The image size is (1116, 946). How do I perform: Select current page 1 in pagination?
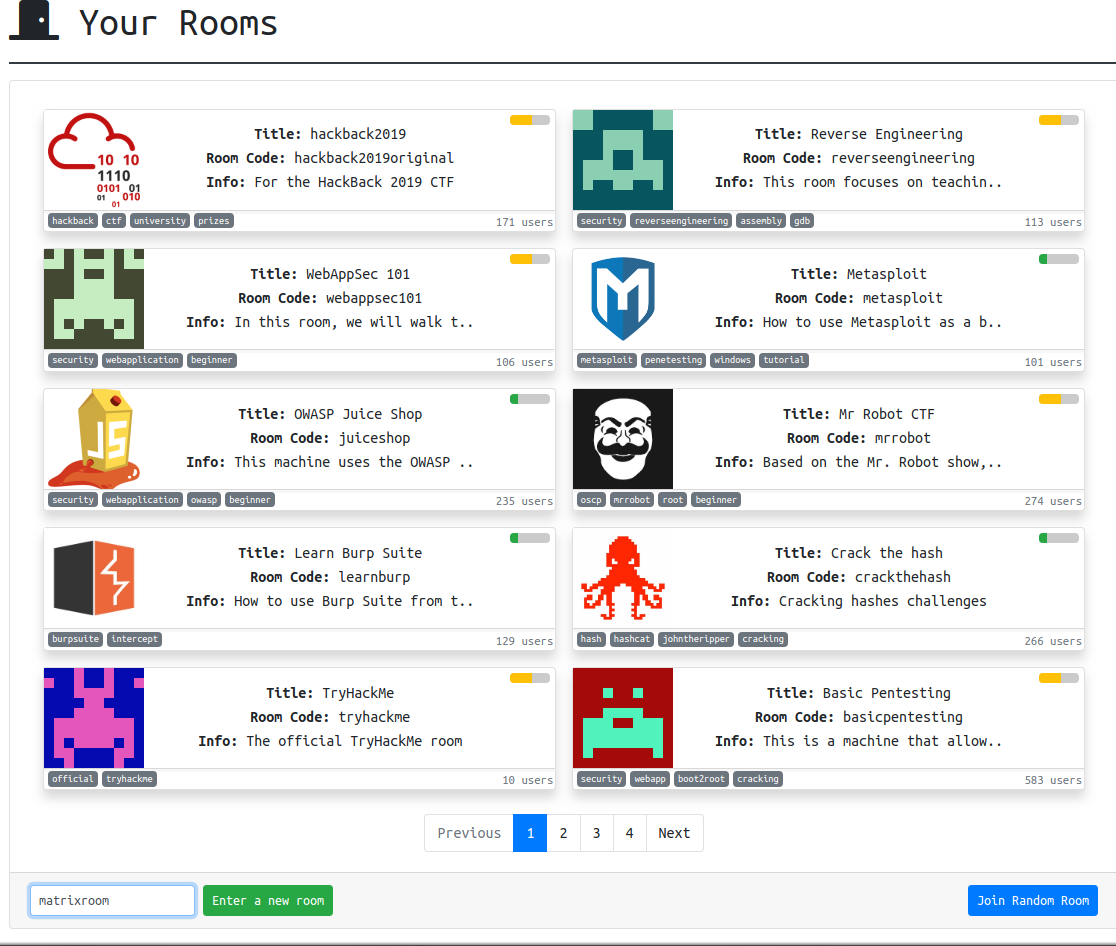[x=530, y=833]
